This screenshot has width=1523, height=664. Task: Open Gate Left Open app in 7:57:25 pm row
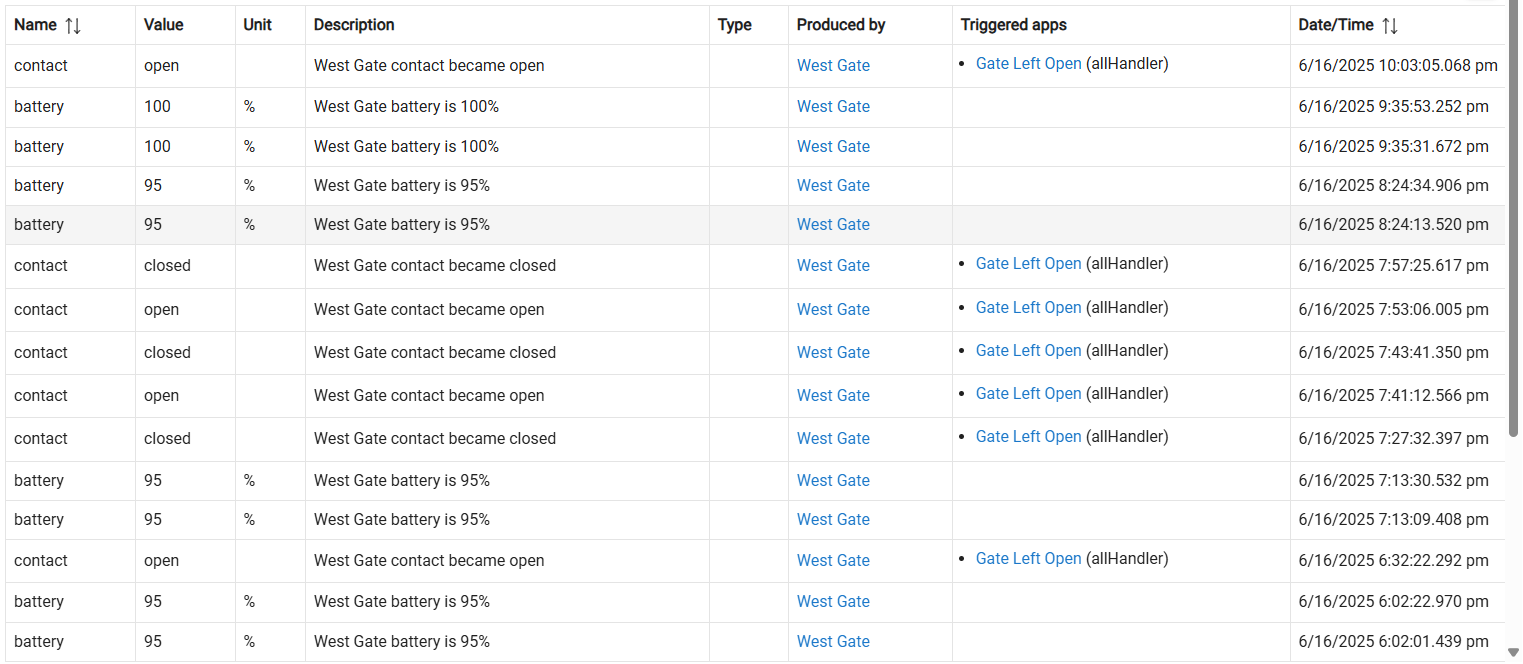(1028, 264)
